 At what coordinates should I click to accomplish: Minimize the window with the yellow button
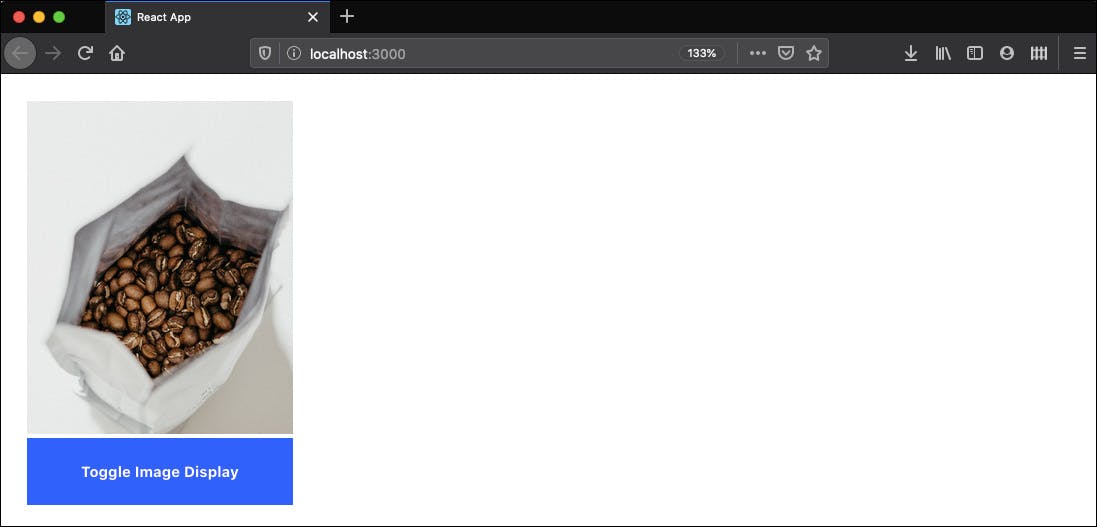coord(39,17)
